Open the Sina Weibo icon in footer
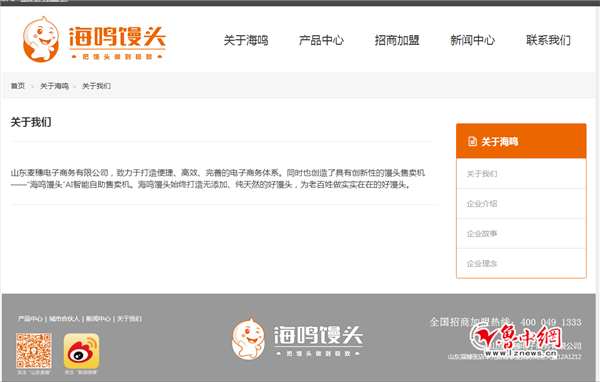 (81, 351)
